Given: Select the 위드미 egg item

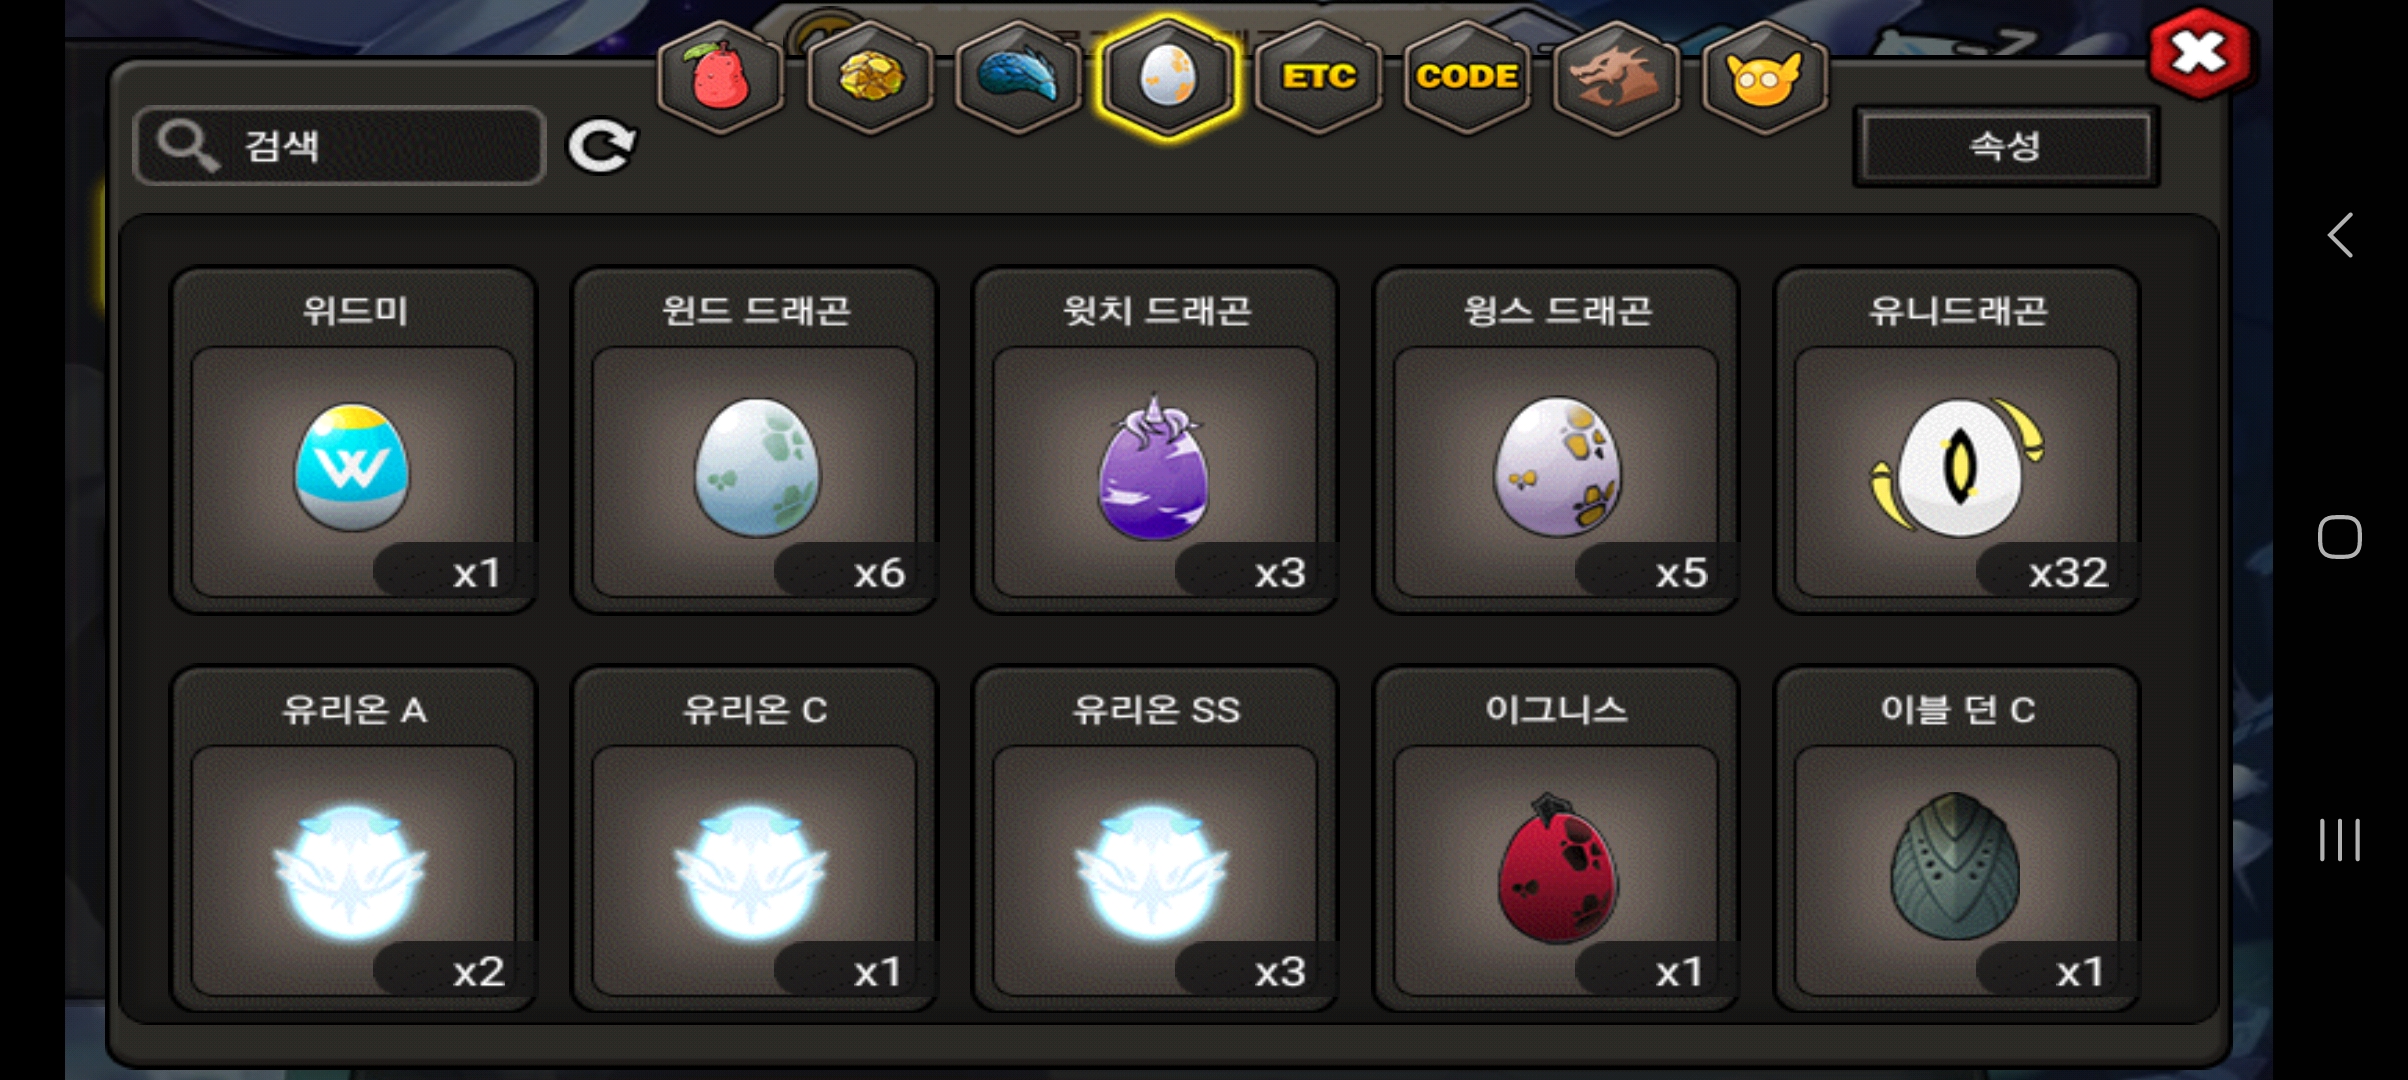Looking at the screenshot, I should click(x=354, y=440).
